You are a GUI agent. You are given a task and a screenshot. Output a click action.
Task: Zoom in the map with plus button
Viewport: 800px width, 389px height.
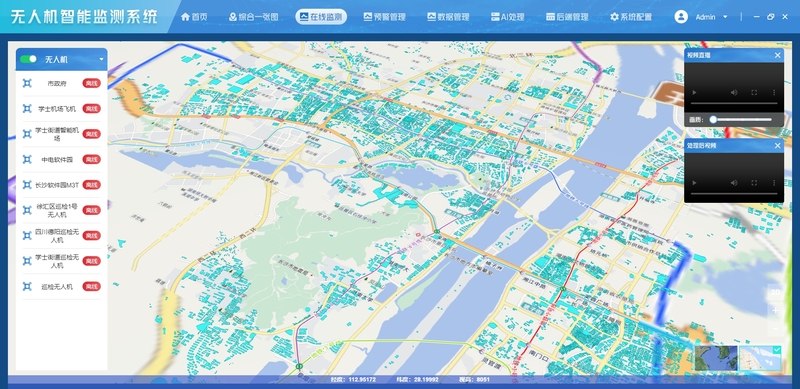coord(775,310)
